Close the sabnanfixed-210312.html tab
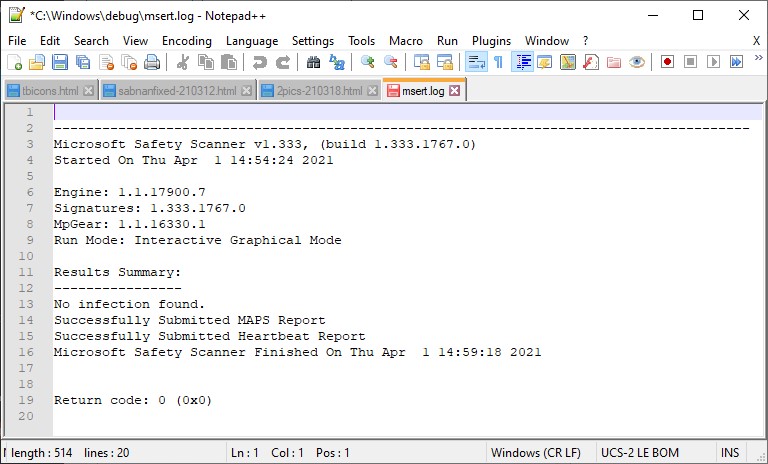The width and height of the screenshot is (768, 464). [247, 91]
